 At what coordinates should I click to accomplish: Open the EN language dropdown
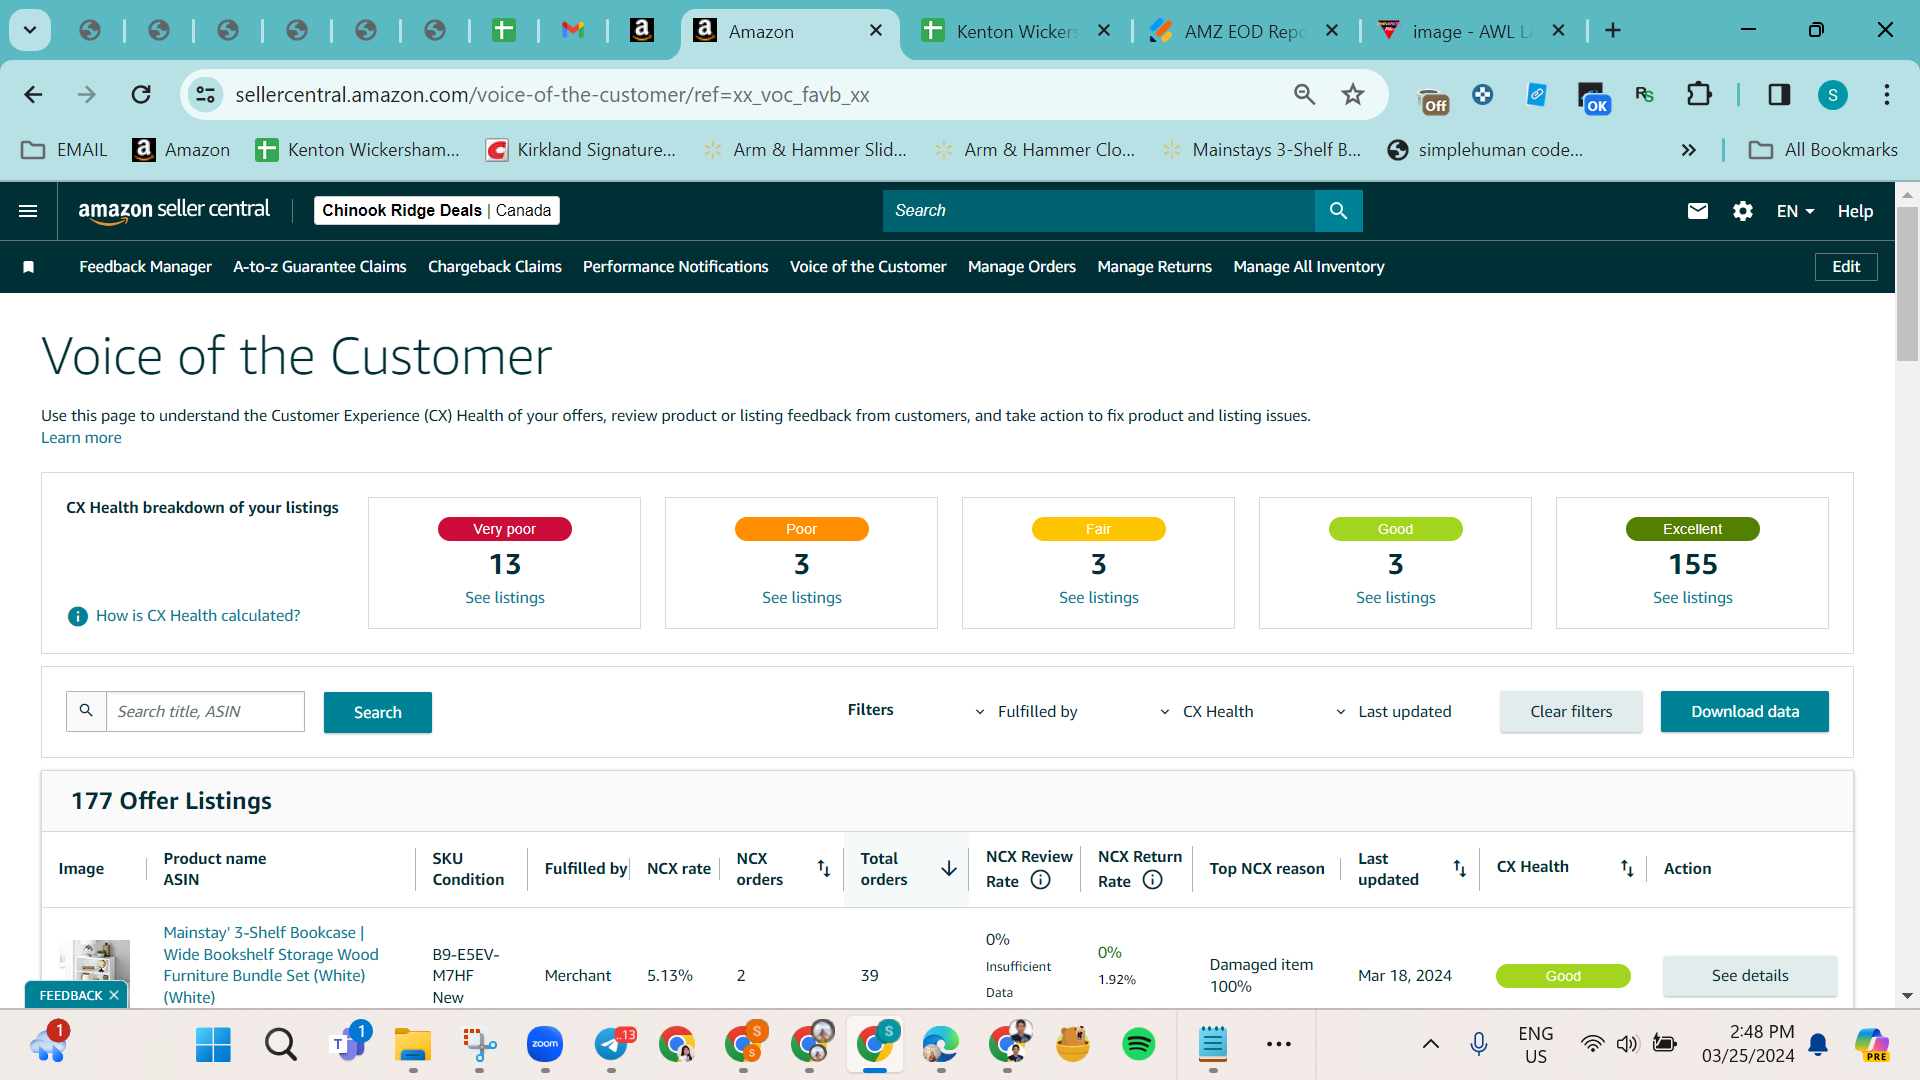[1795, 211]
